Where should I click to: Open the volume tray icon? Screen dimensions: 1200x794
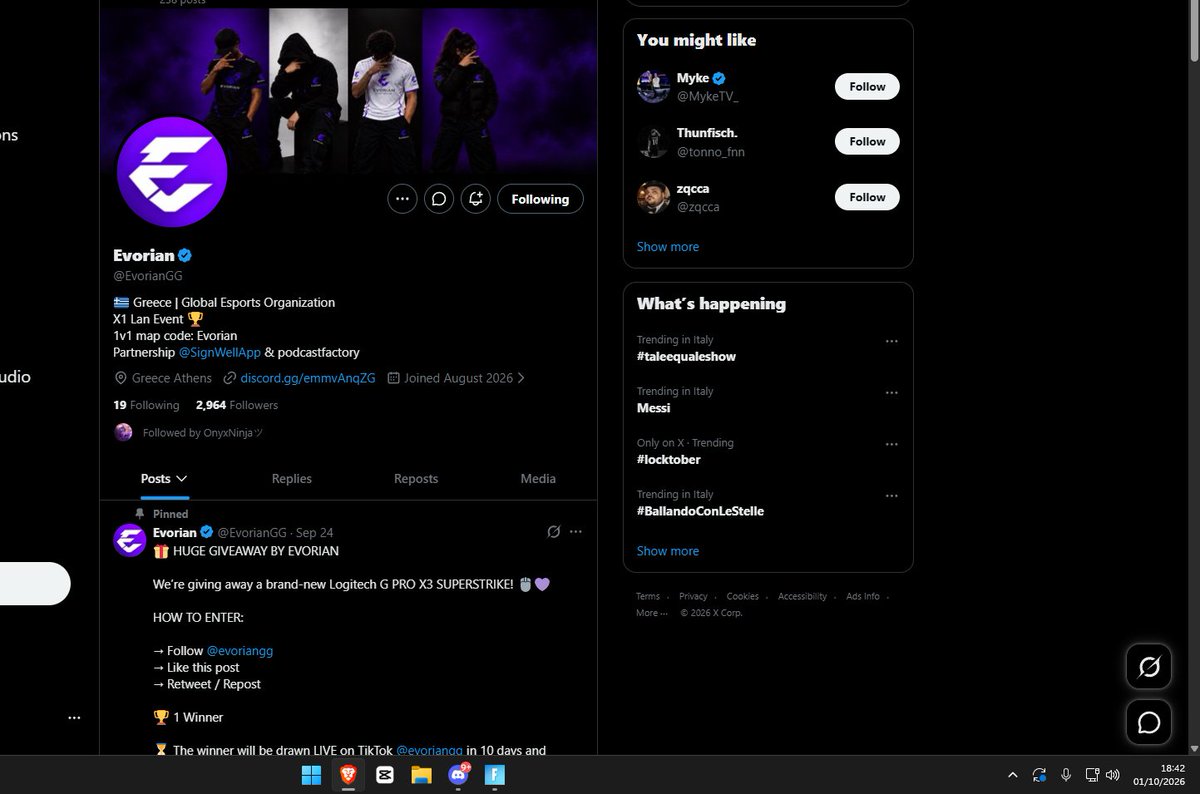pyautogui.click(x=1111, y=775)
